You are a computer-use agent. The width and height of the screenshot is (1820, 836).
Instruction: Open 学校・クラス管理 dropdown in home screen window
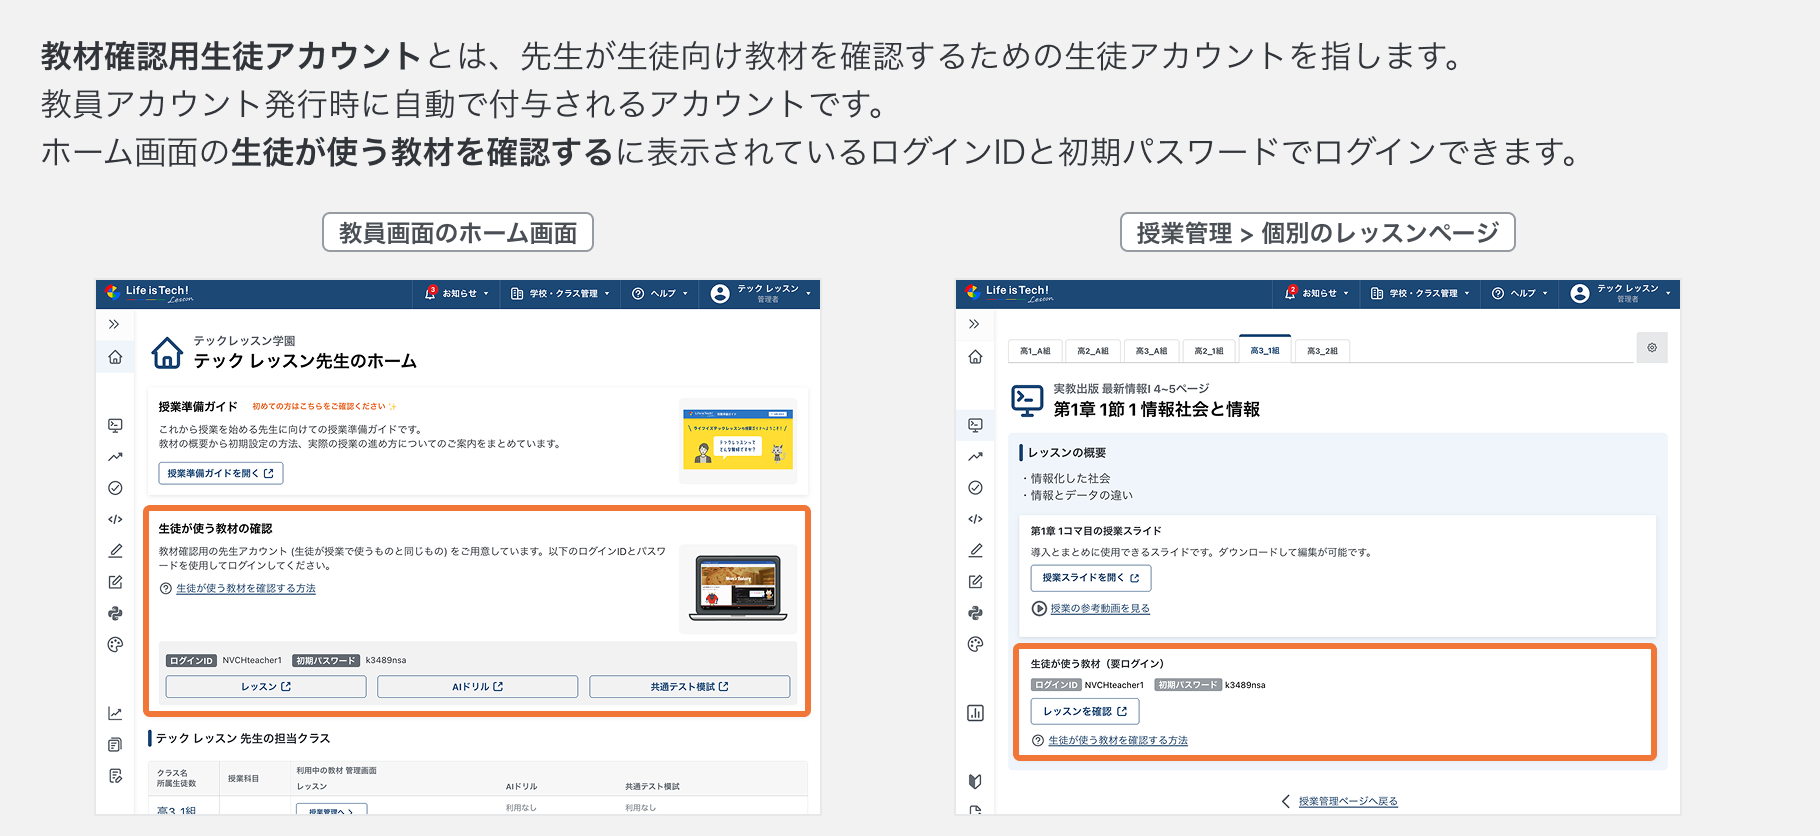click(x=560, y=294)
